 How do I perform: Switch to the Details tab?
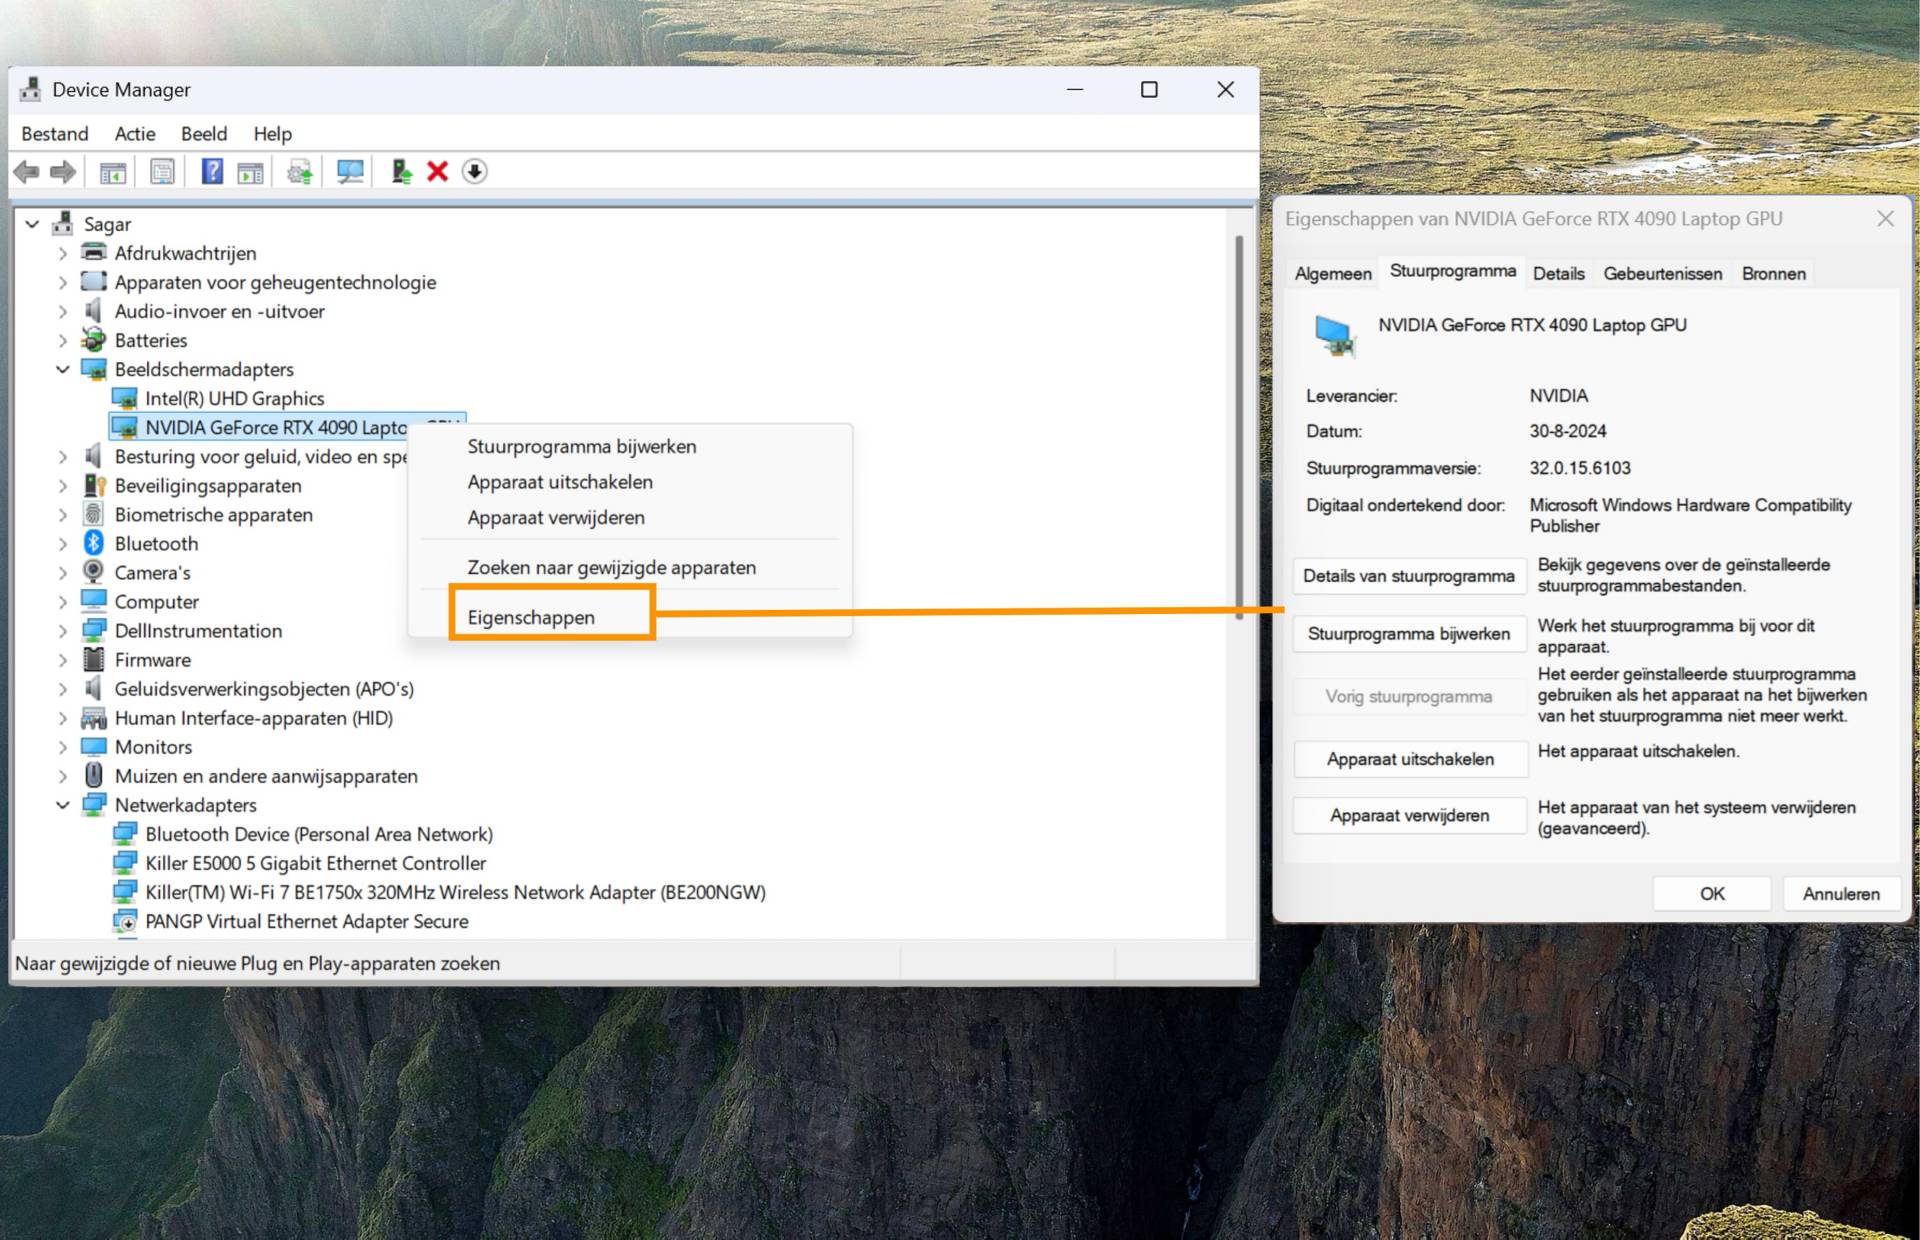(x=1558, y=274)
